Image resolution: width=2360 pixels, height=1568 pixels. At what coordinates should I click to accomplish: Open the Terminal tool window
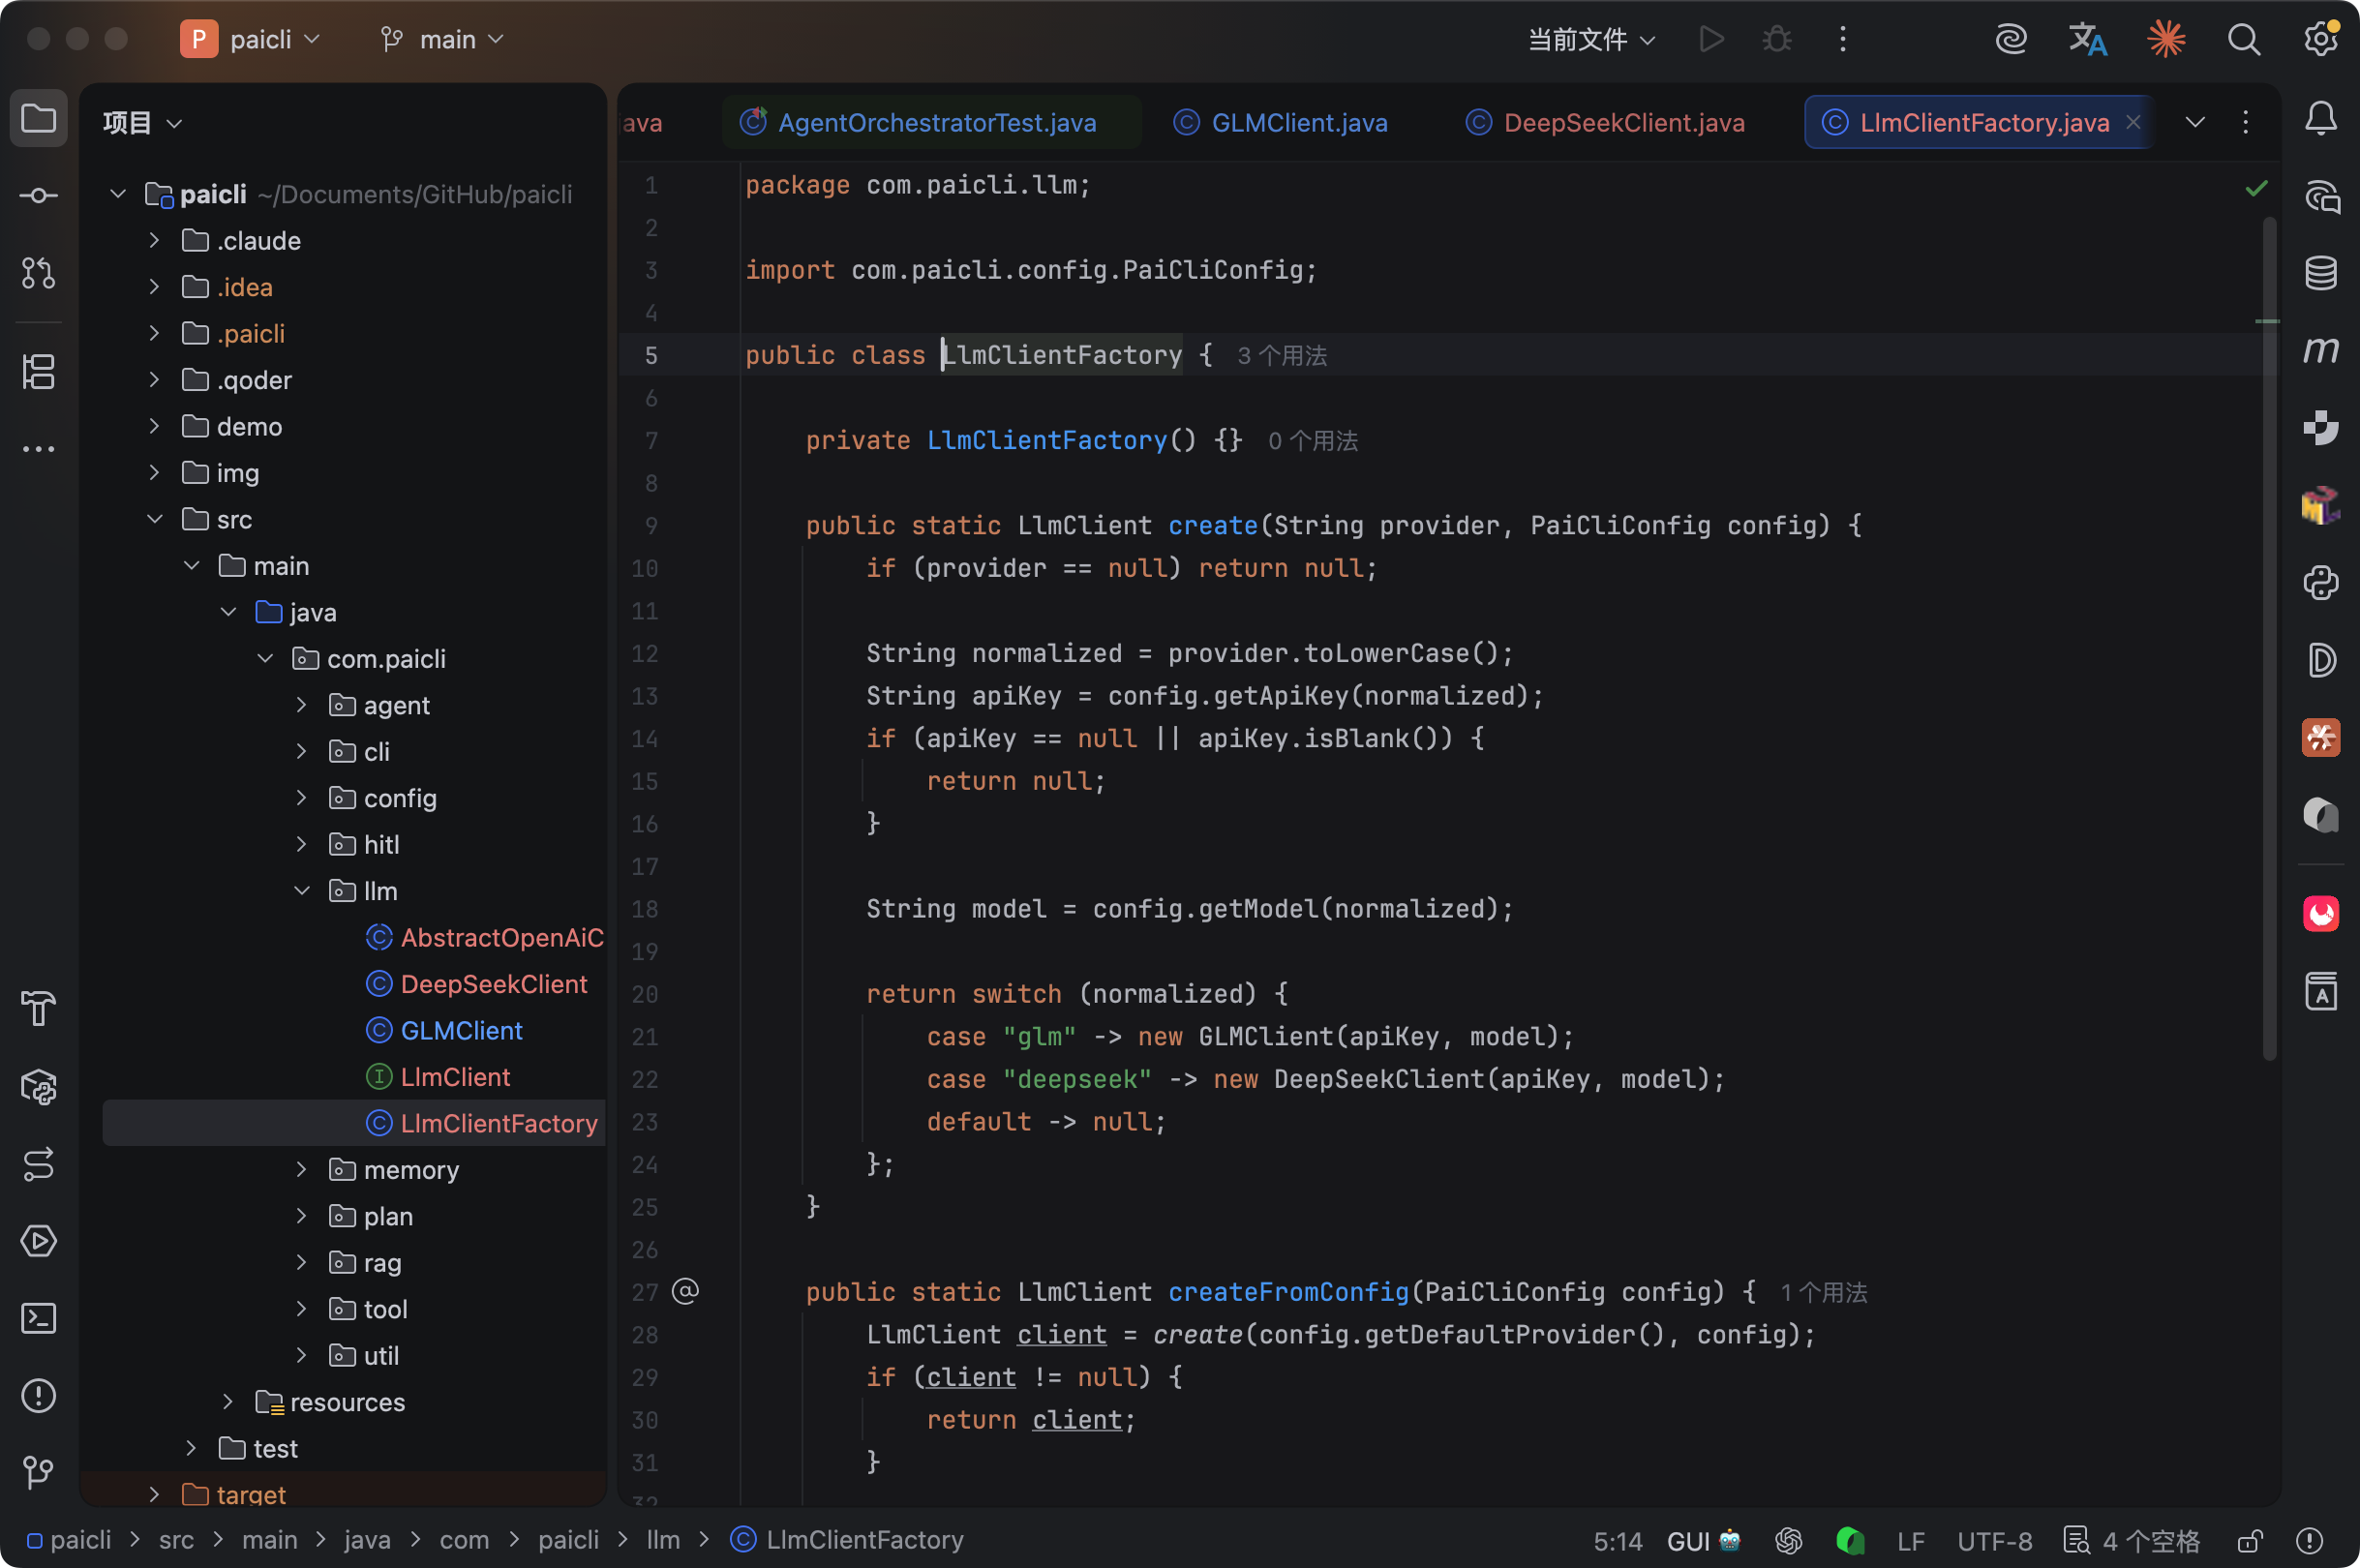point(38,1318)
